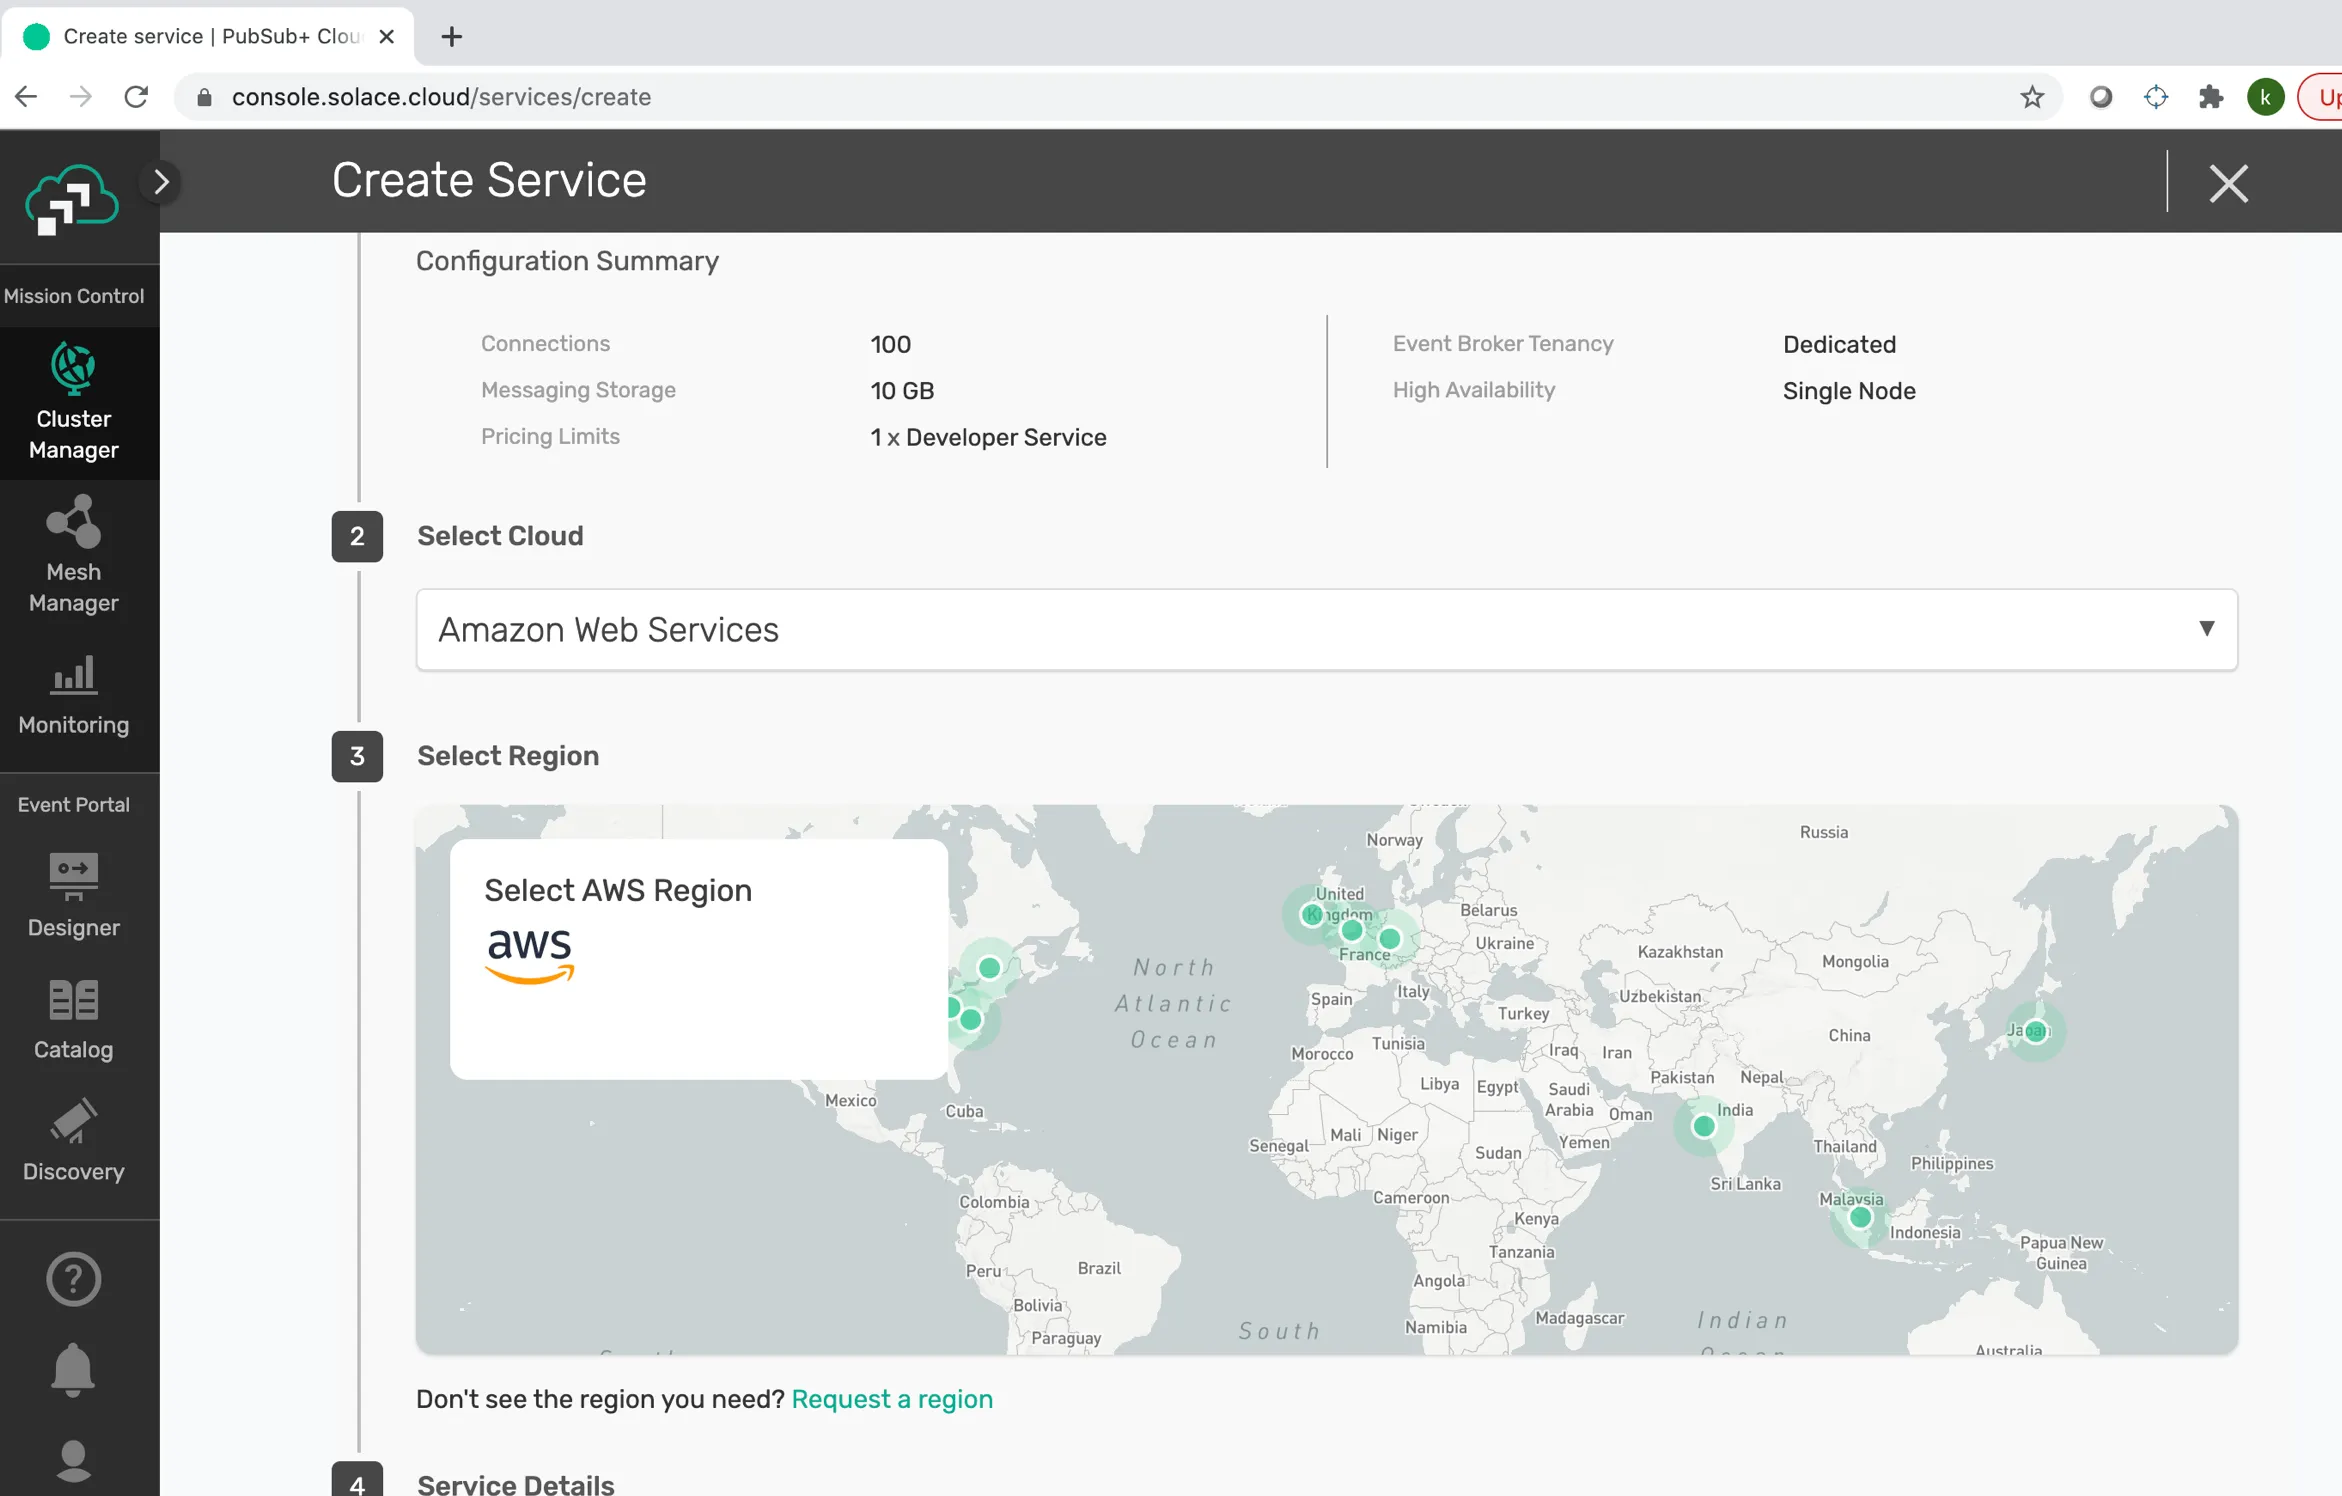Open the Catalog section
This screenshot has height=1496, width=2342.
(74, 1019)
